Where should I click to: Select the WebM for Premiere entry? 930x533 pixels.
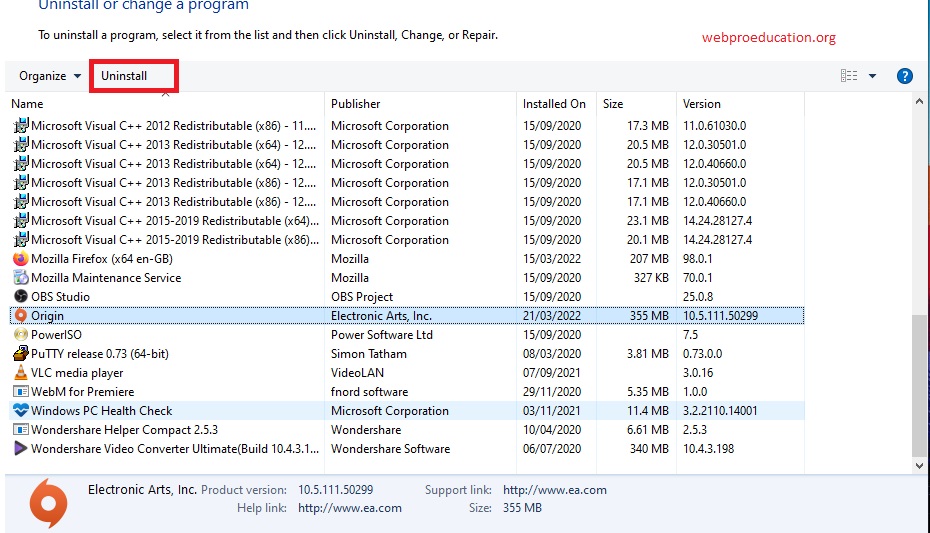(x=82, y=392)
